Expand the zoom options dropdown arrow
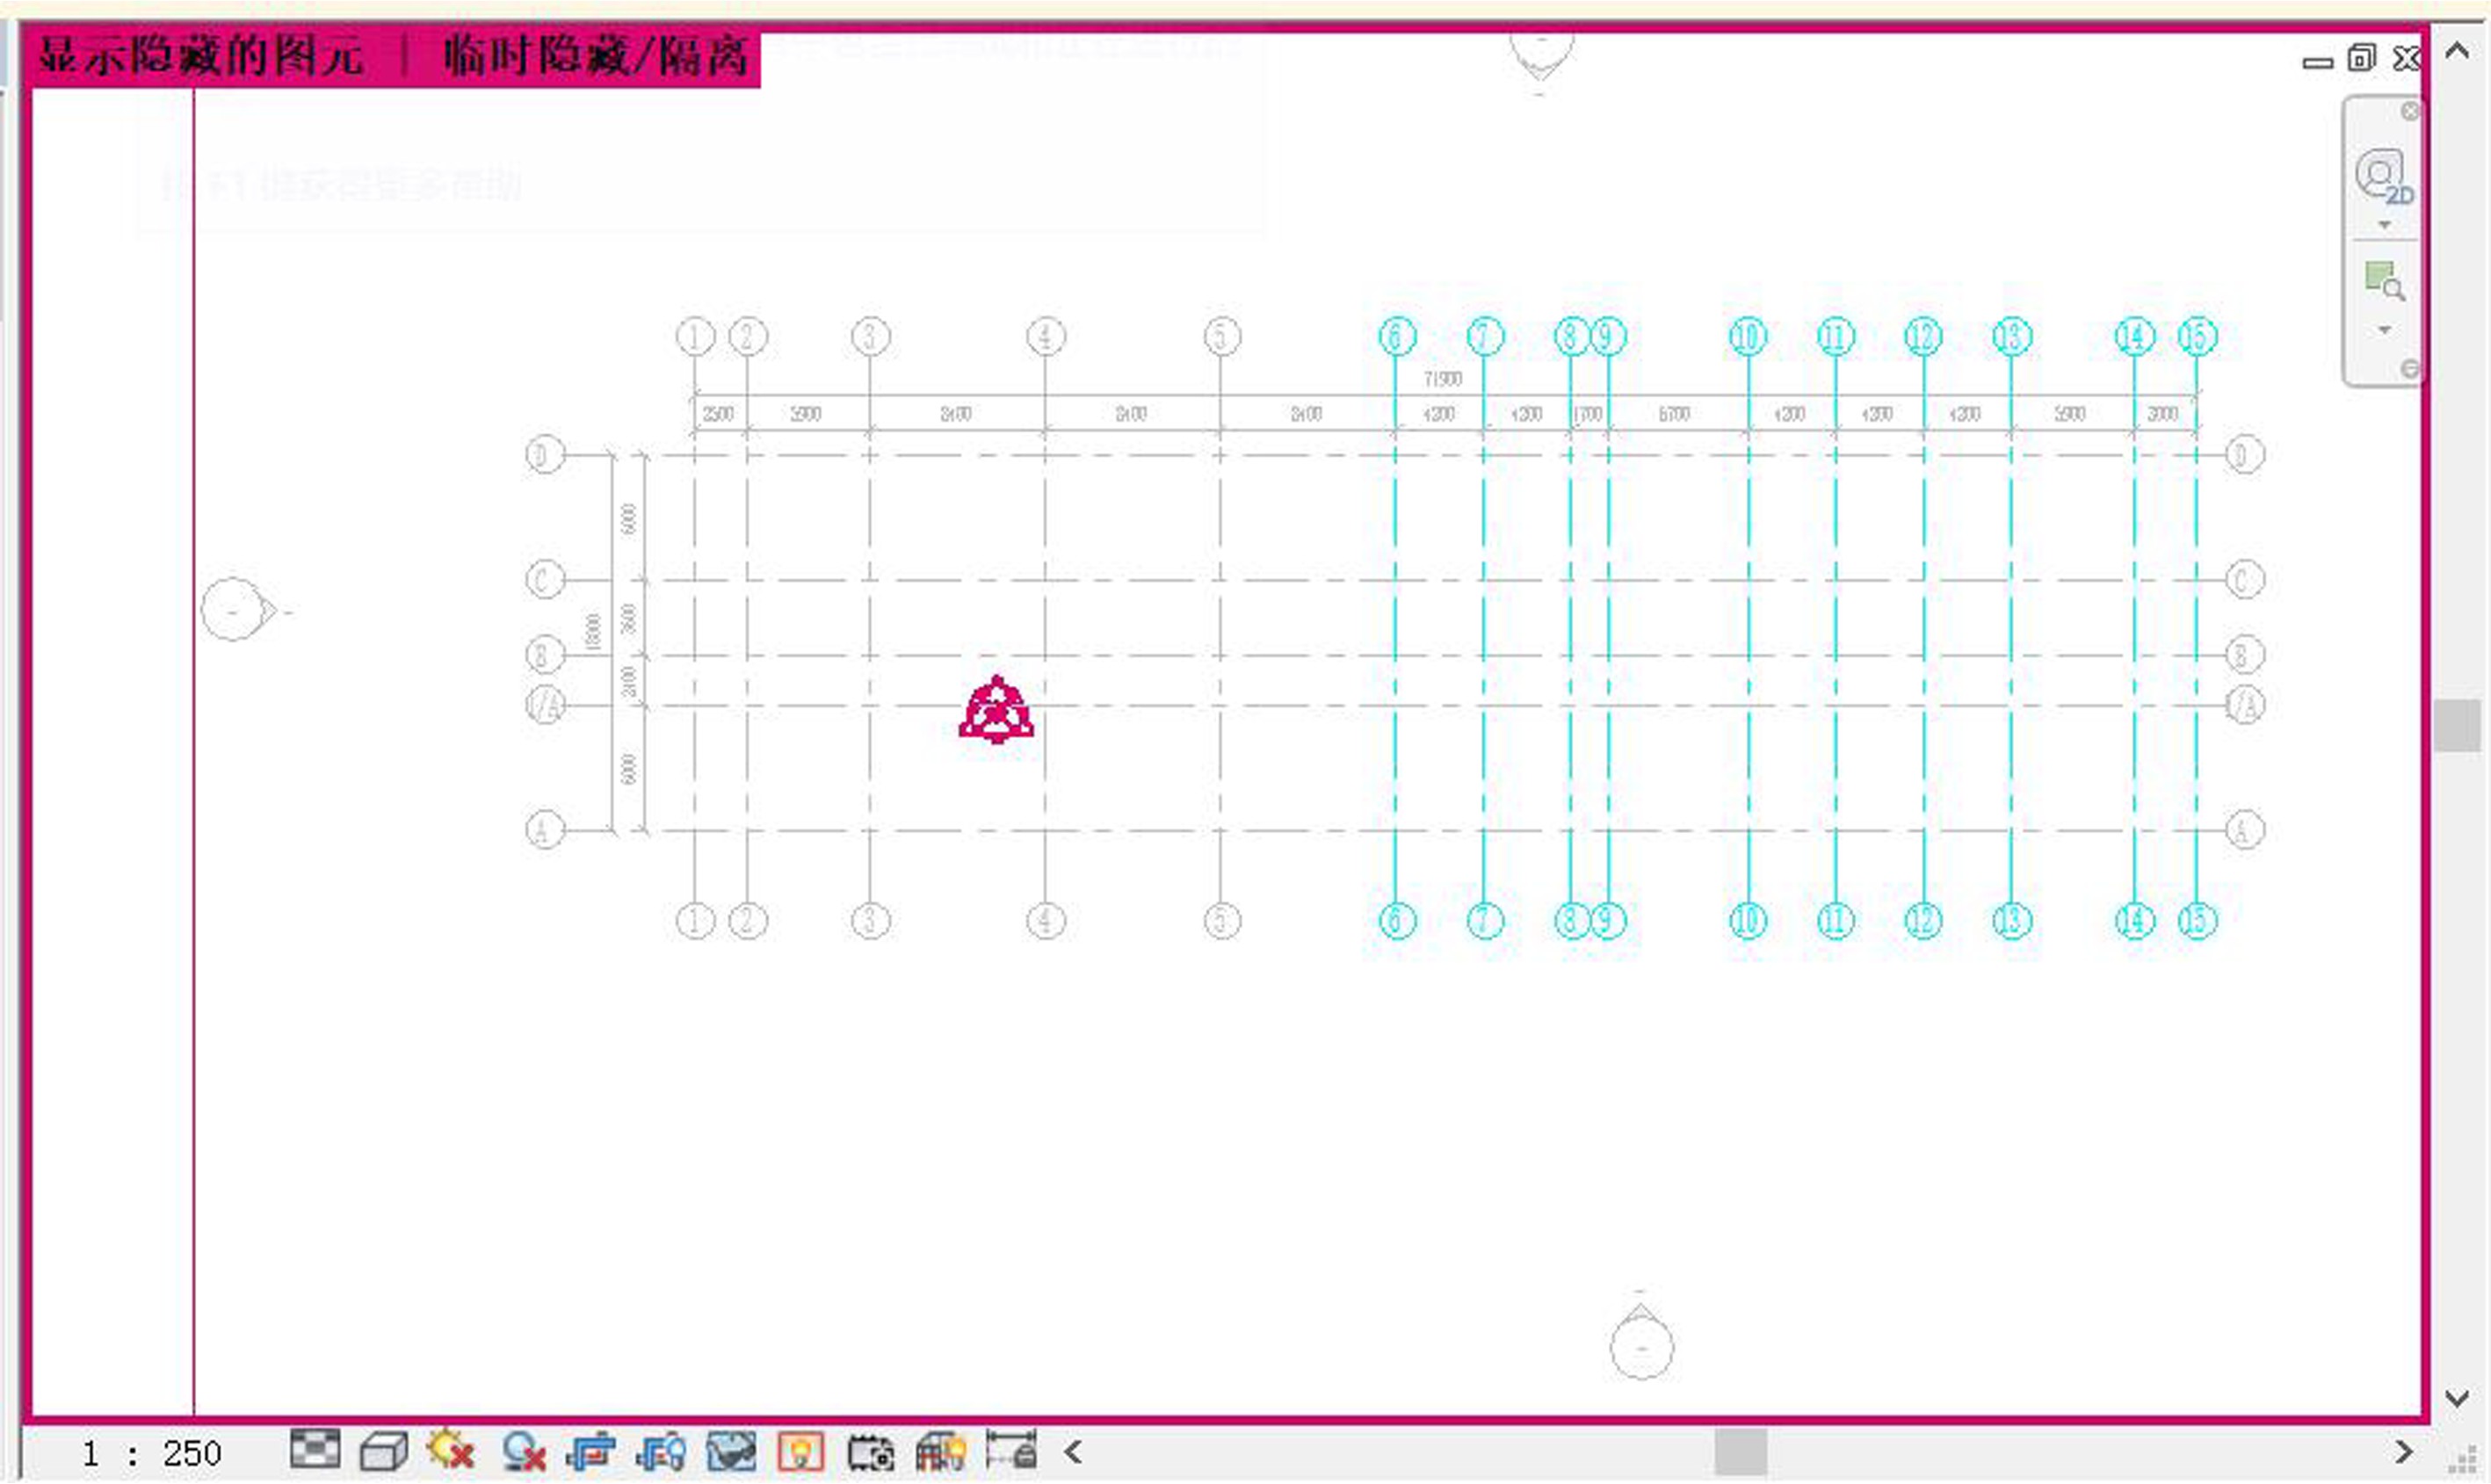The width and height of the screenshot is (2491, 1484). [2385, 330]
